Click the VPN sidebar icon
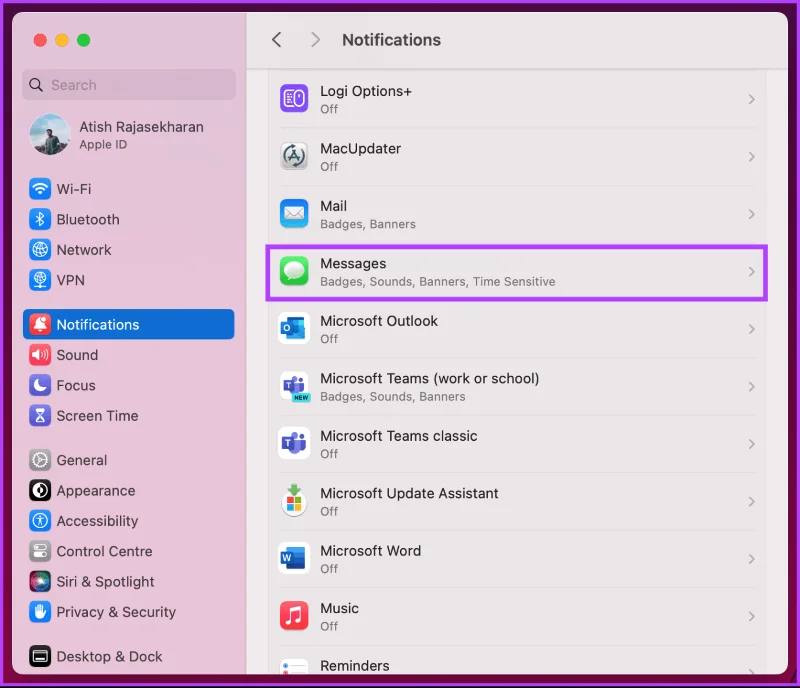 click(40, 280)
